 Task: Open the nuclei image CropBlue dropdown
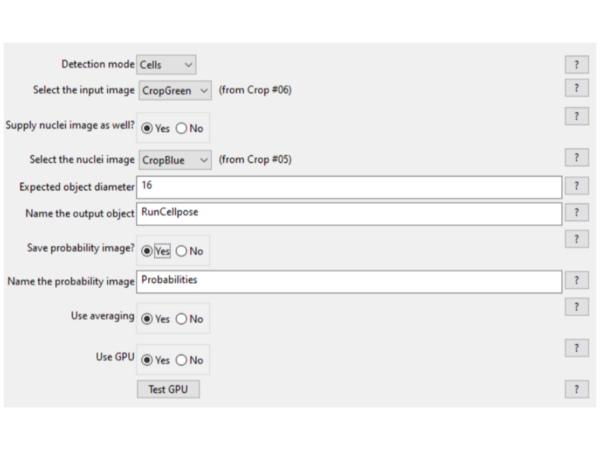pos(174,160)
